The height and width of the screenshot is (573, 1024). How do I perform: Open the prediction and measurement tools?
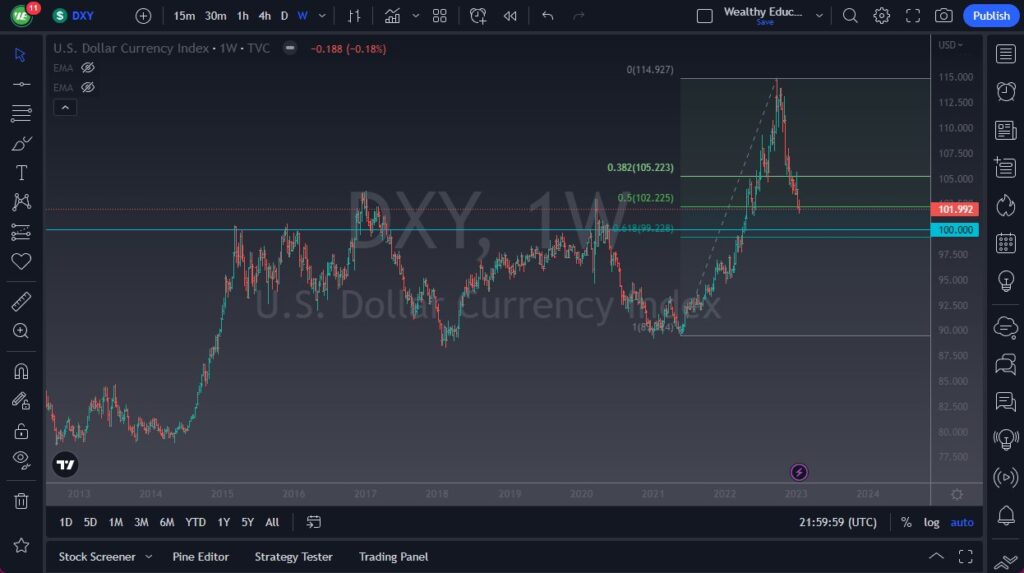(21, 232)
